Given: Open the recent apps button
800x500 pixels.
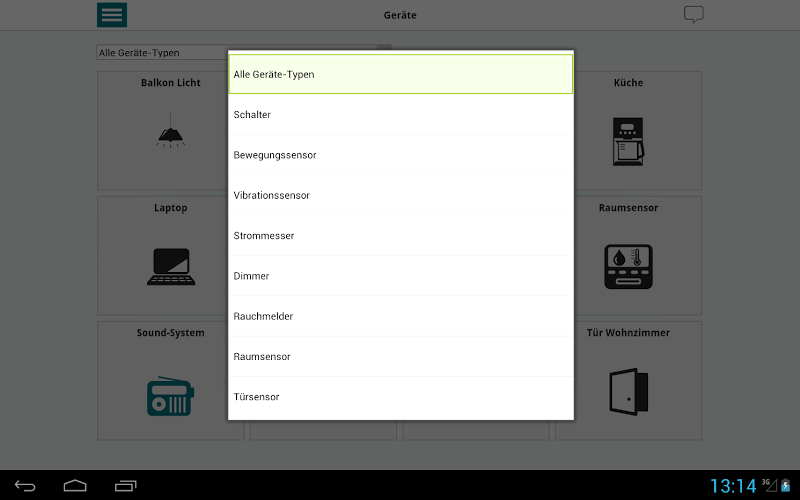Looking at the screenshot, I should [x=126, y=486].
